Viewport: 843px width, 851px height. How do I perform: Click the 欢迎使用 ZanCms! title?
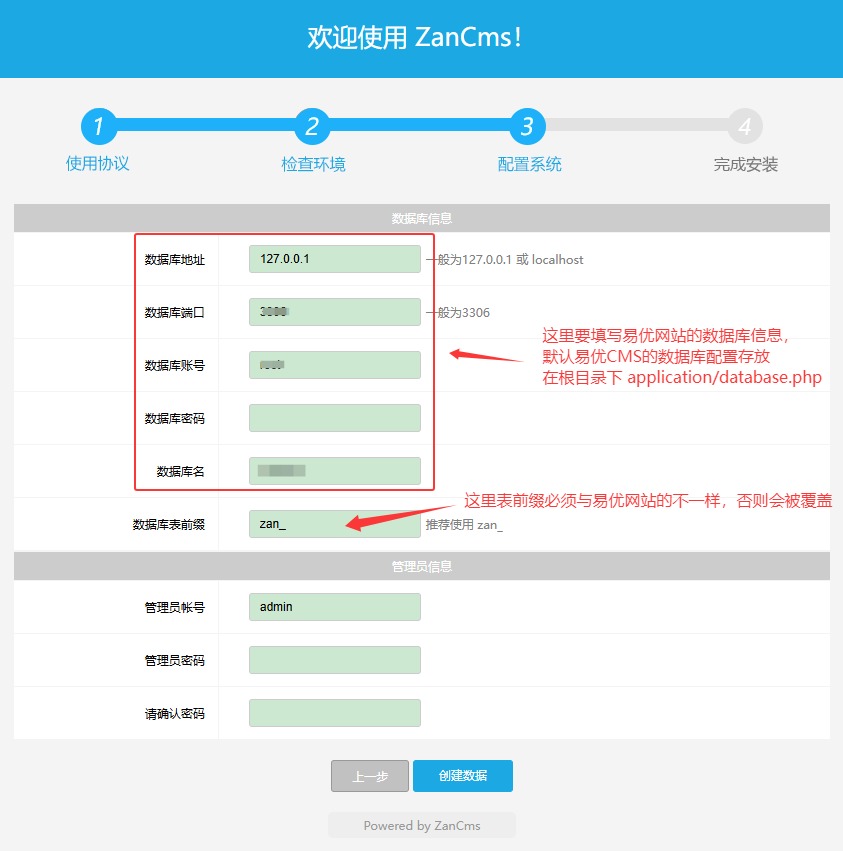(x=415, y=37)
